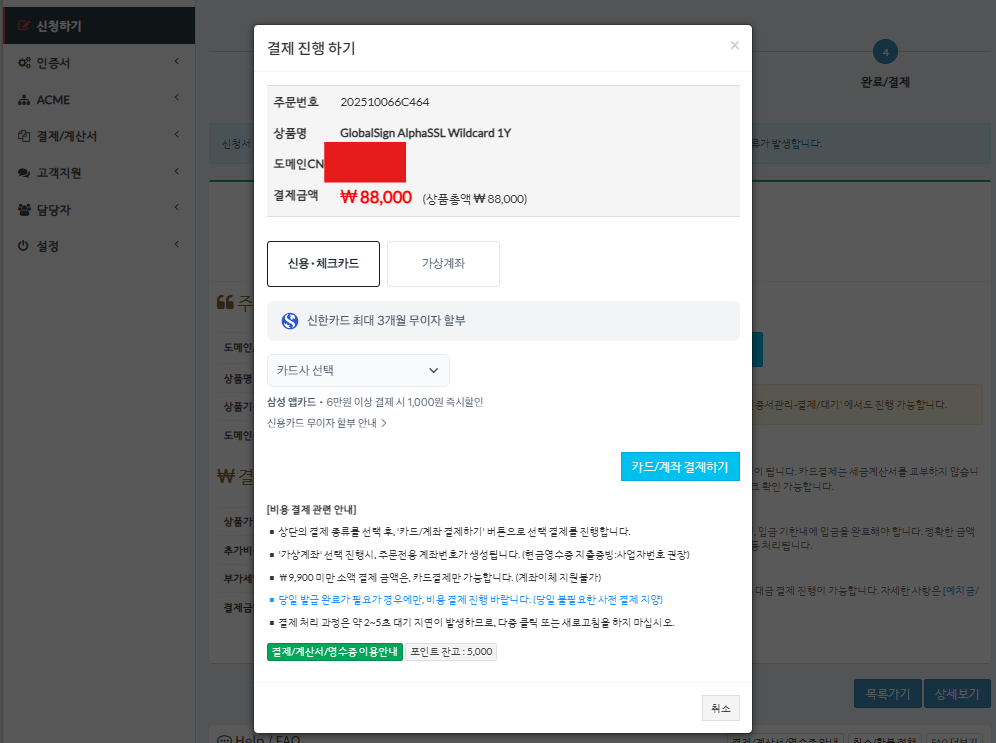Click the 상품총액 ₩88,000 text
This screenshot has height=743, width=996.
pos(474,199)
